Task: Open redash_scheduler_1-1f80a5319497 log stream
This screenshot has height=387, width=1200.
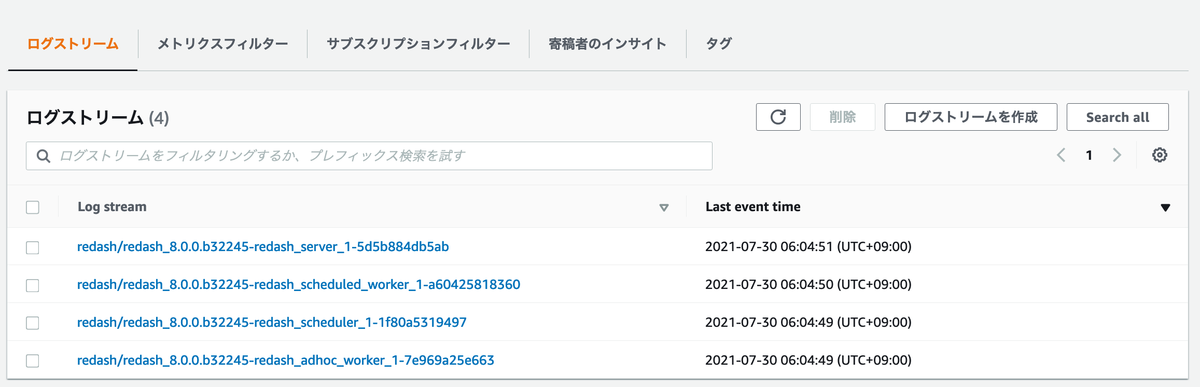Action: (272, 322)
